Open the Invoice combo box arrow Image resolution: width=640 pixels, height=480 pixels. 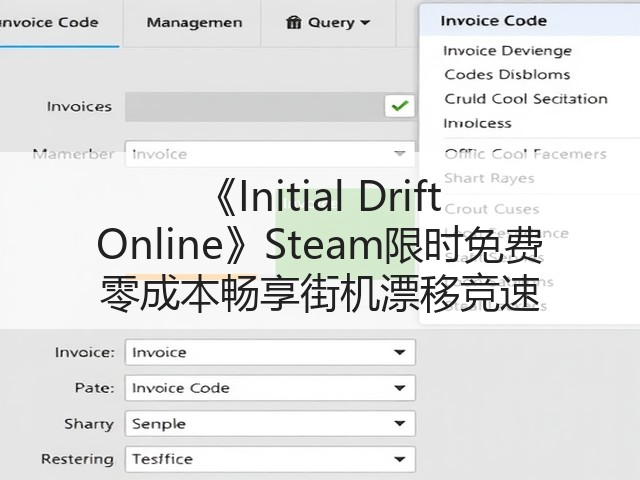400,352
